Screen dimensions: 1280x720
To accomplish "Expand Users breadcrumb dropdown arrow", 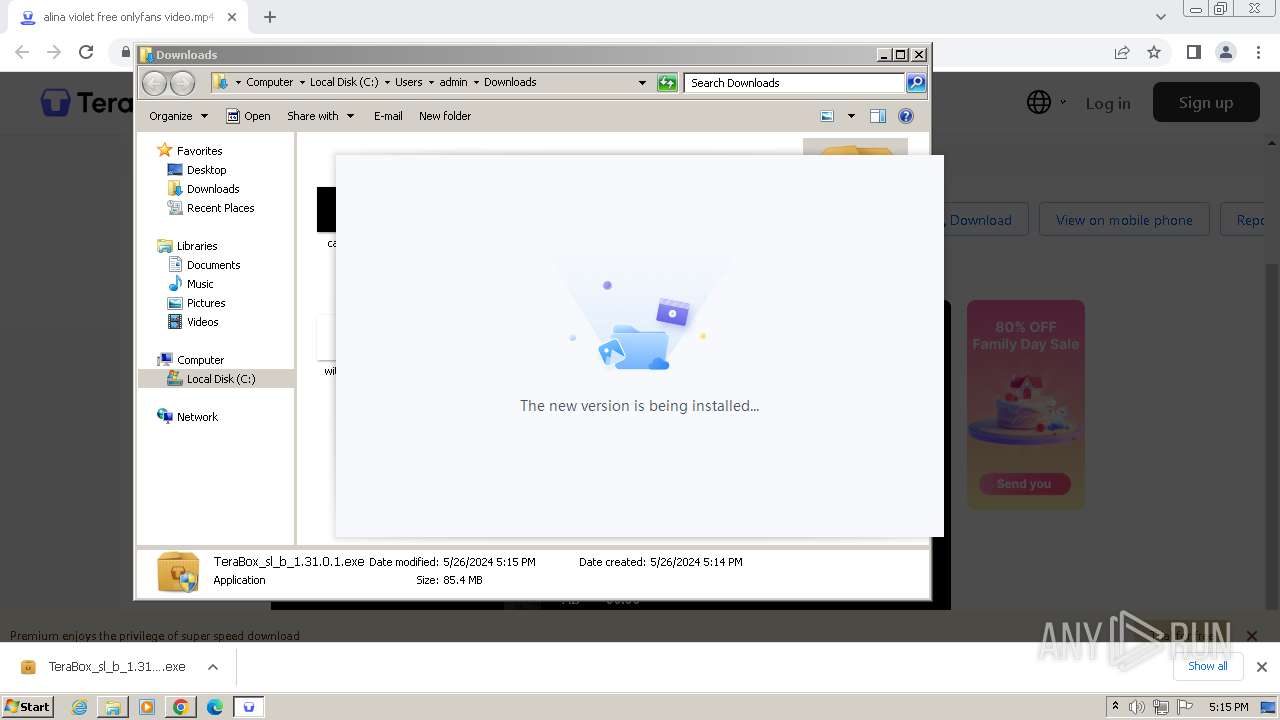I will [x=431, y=83].
